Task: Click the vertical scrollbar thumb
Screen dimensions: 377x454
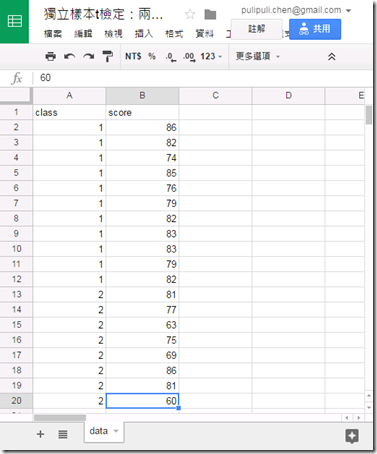Action: [369, 115]
